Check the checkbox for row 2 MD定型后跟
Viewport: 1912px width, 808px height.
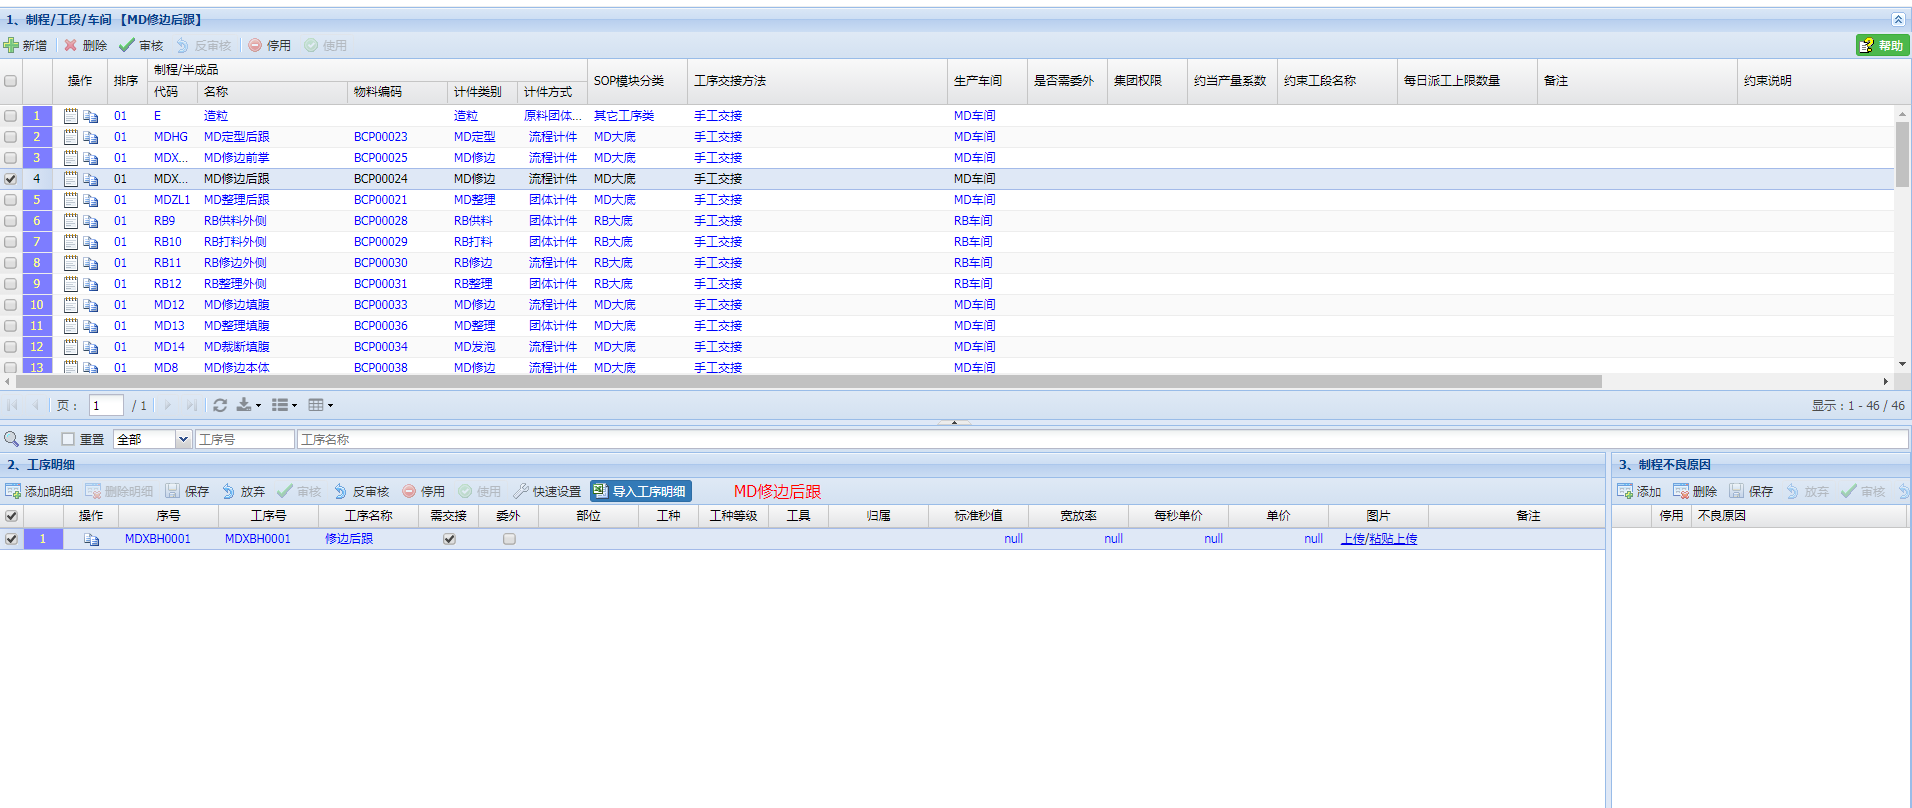point(11,137)
